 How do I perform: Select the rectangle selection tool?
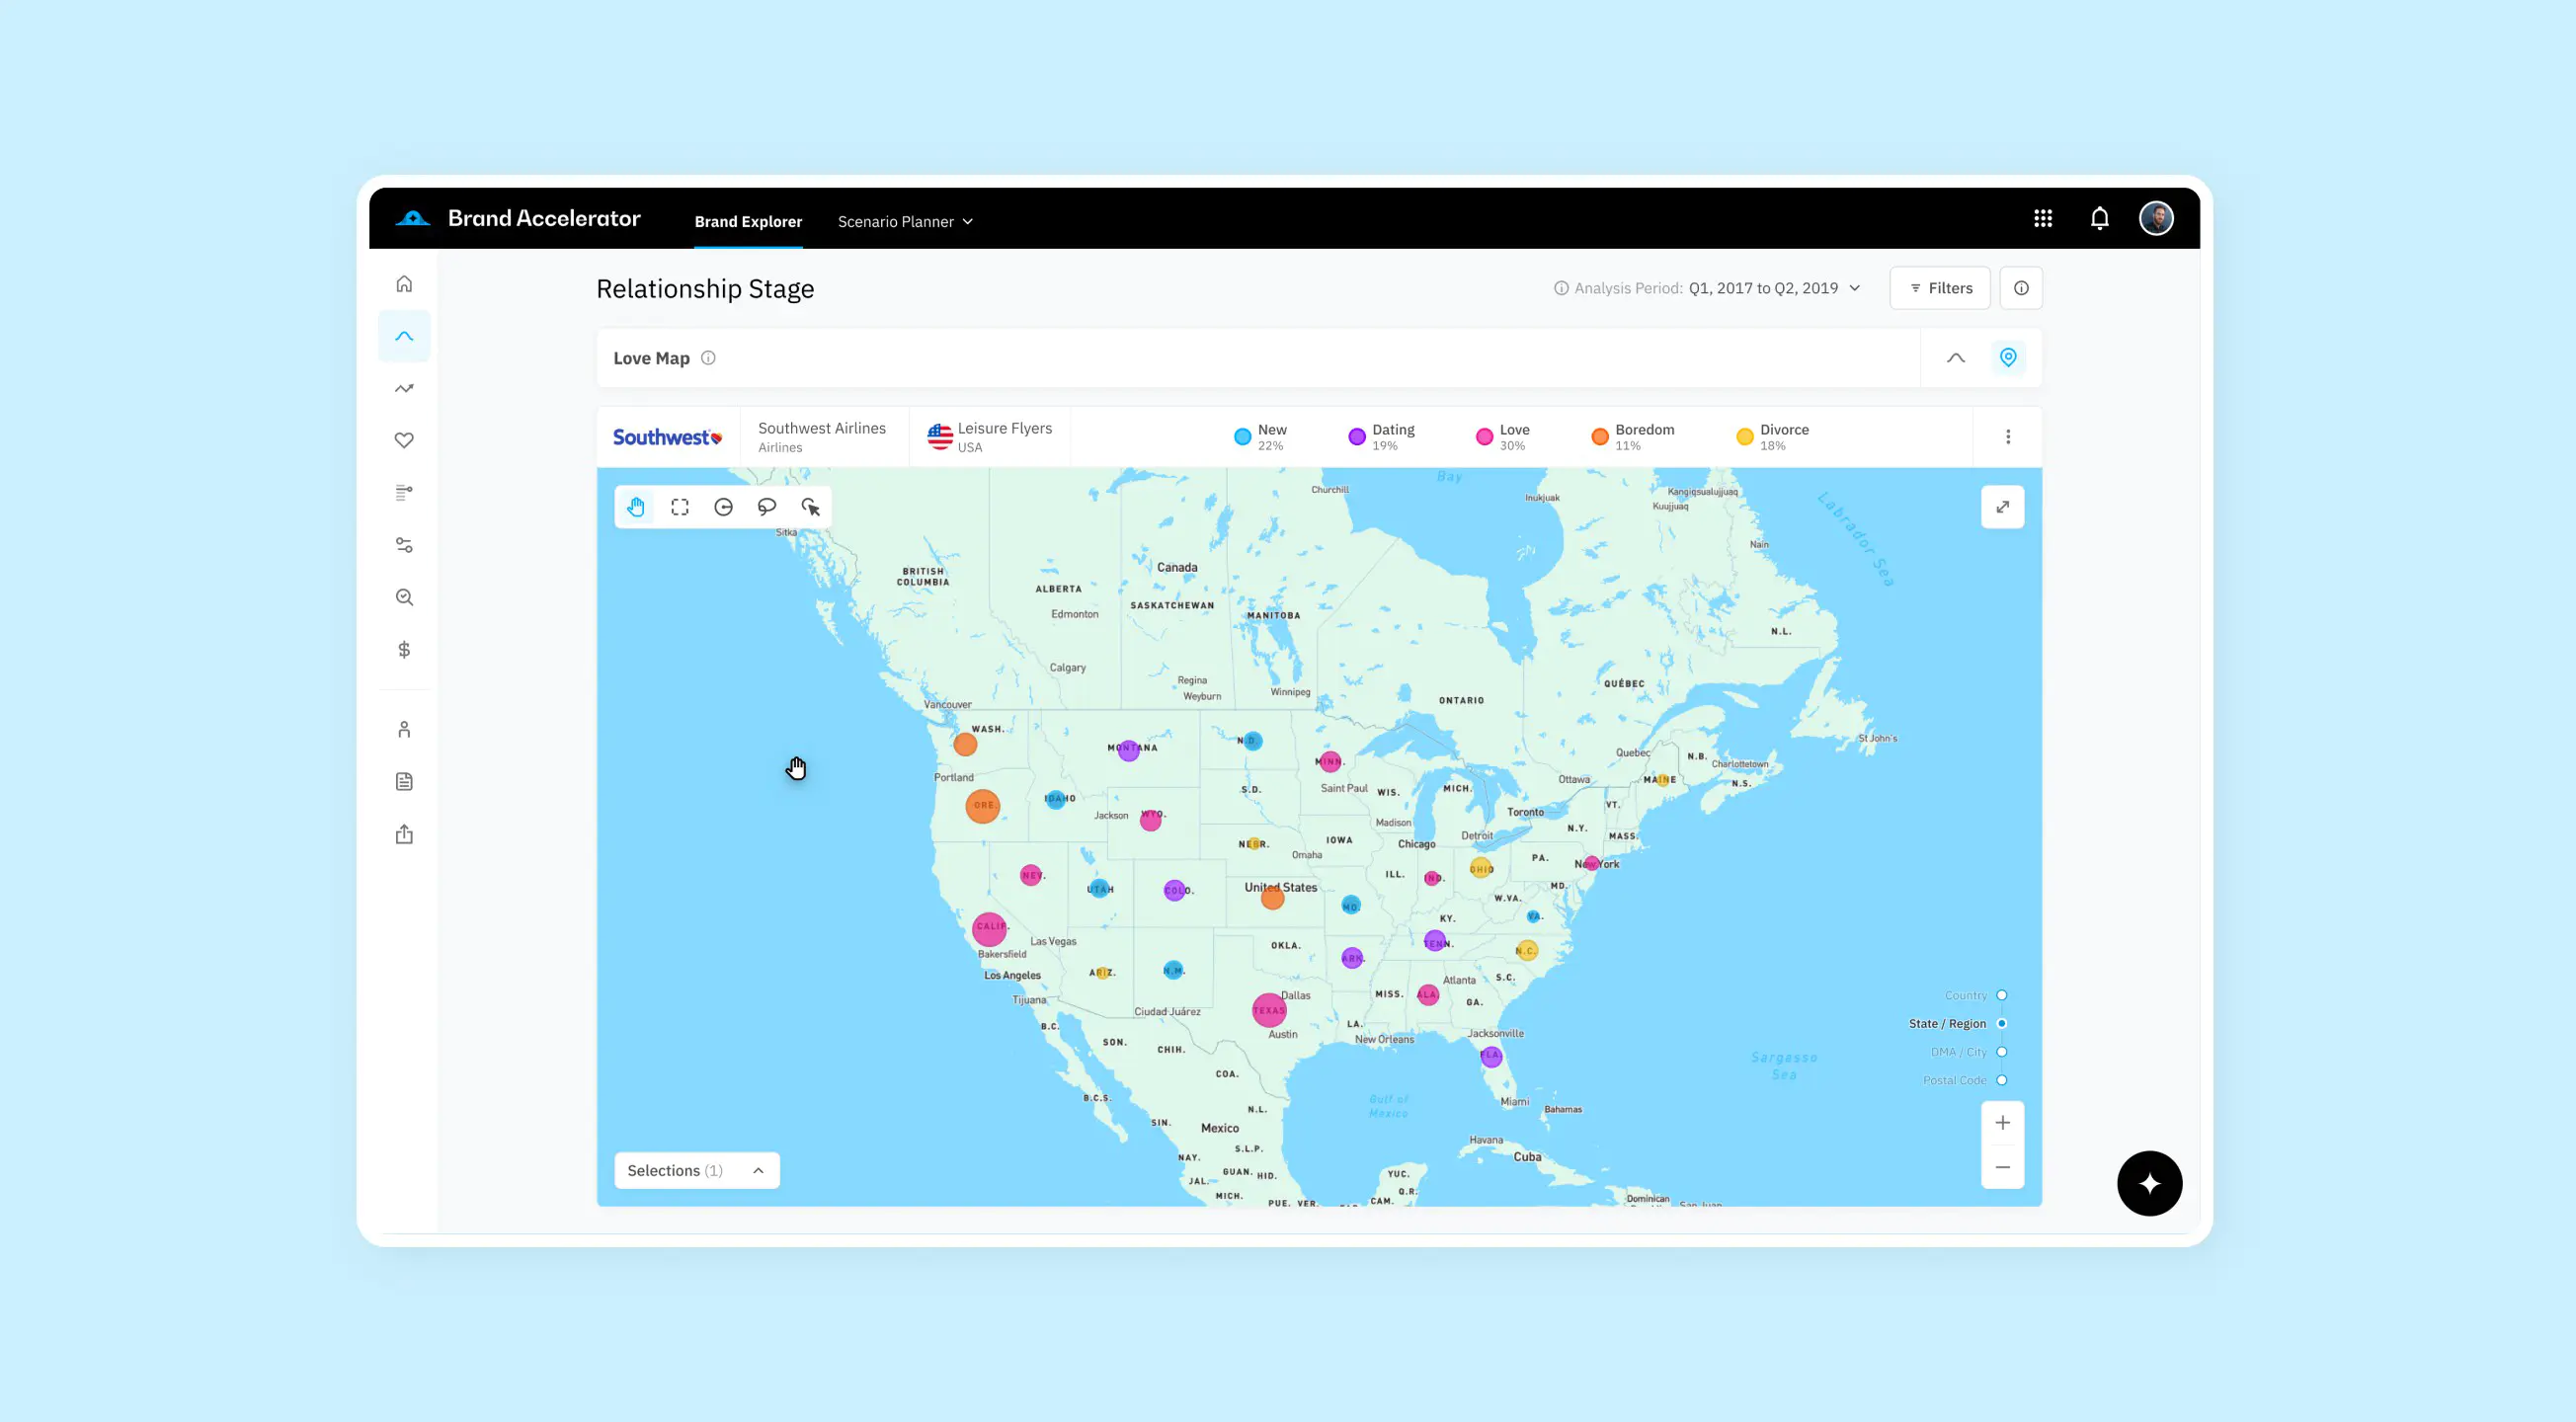[680, 507]
